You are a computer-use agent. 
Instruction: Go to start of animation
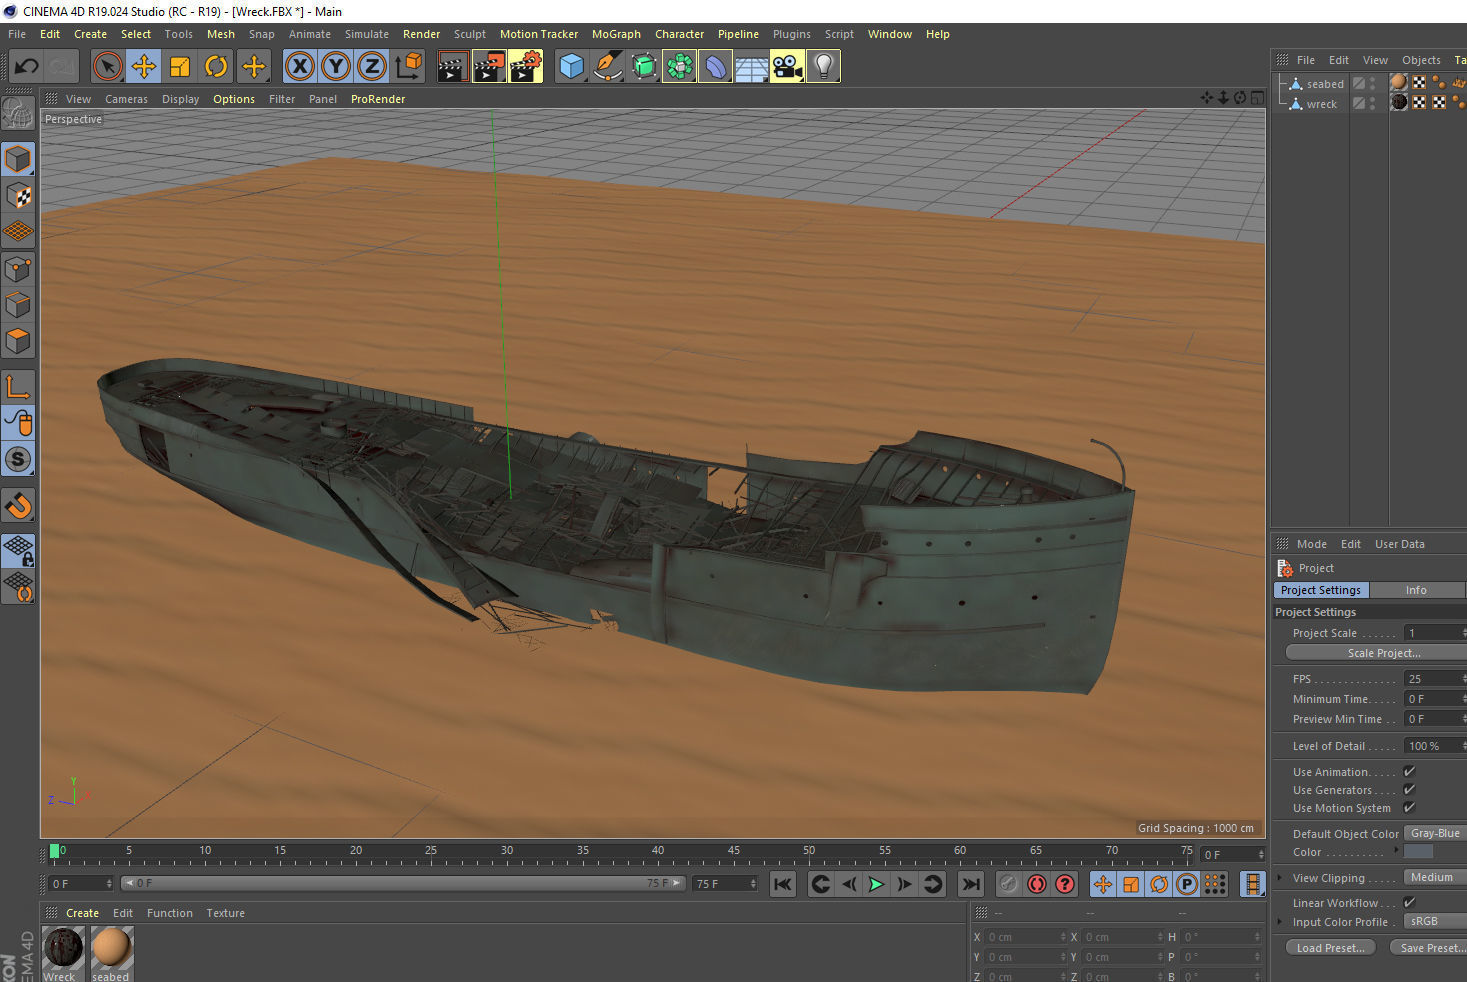(783, 884)
